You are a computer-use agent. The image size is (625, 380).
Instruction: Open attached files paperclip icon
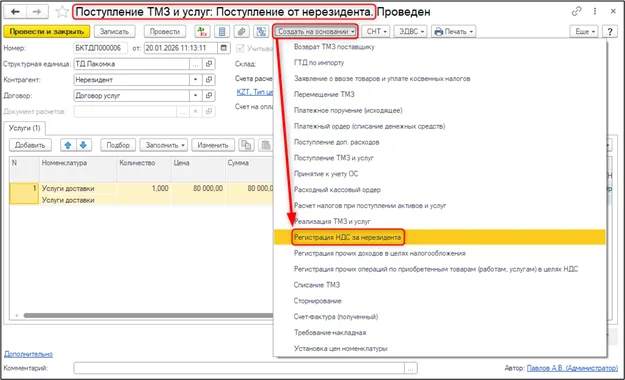point(242,32)
